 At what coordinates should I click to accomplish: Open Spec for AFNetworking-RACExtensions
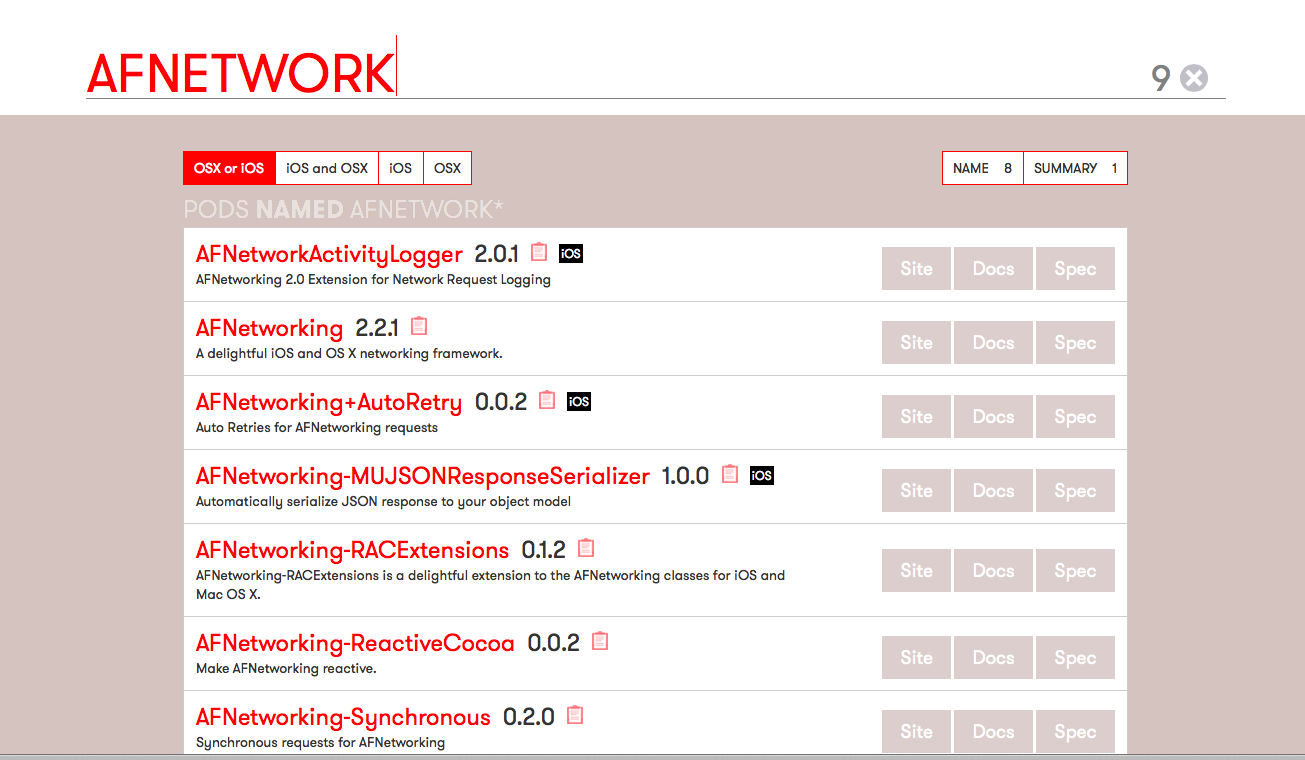coord(1075,571)
